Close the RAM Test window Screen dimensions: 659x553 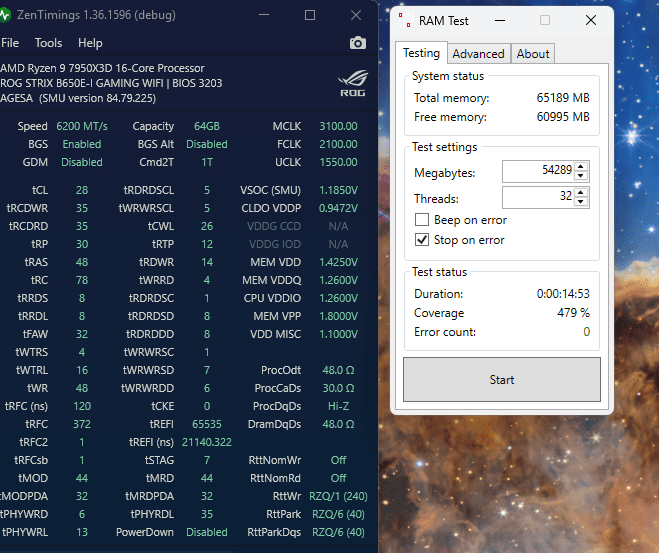coord(591,20)
